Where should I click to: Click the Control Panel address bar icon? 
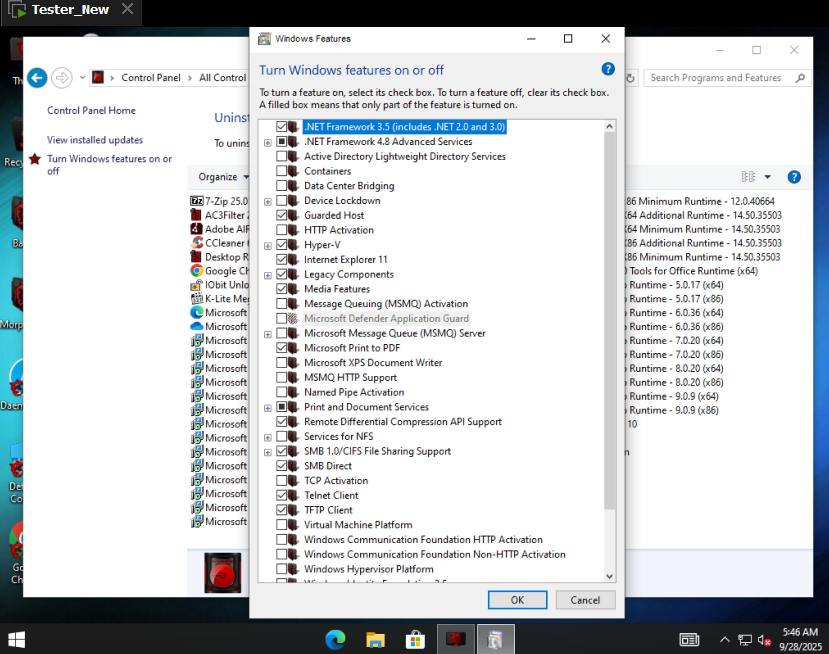(x=98, y=78)
